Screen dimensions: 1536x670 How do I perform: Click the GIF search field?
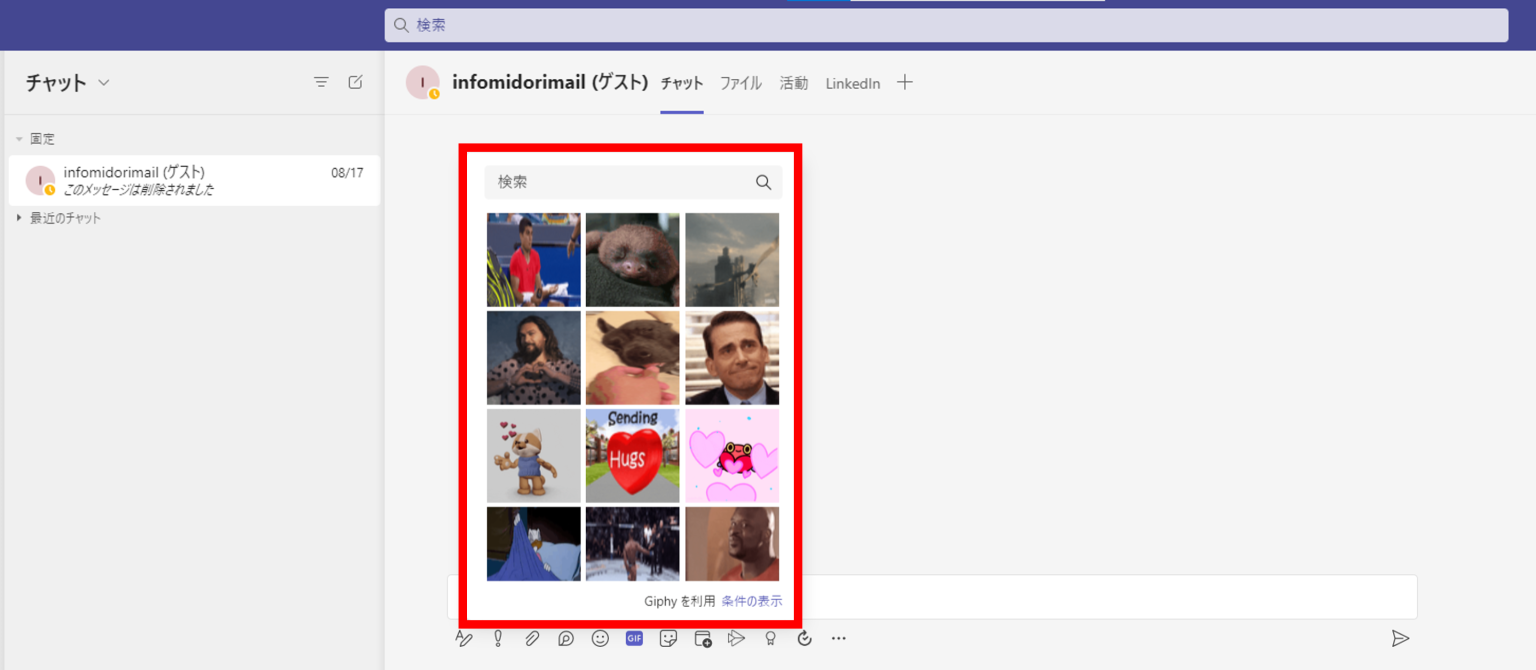620,182
